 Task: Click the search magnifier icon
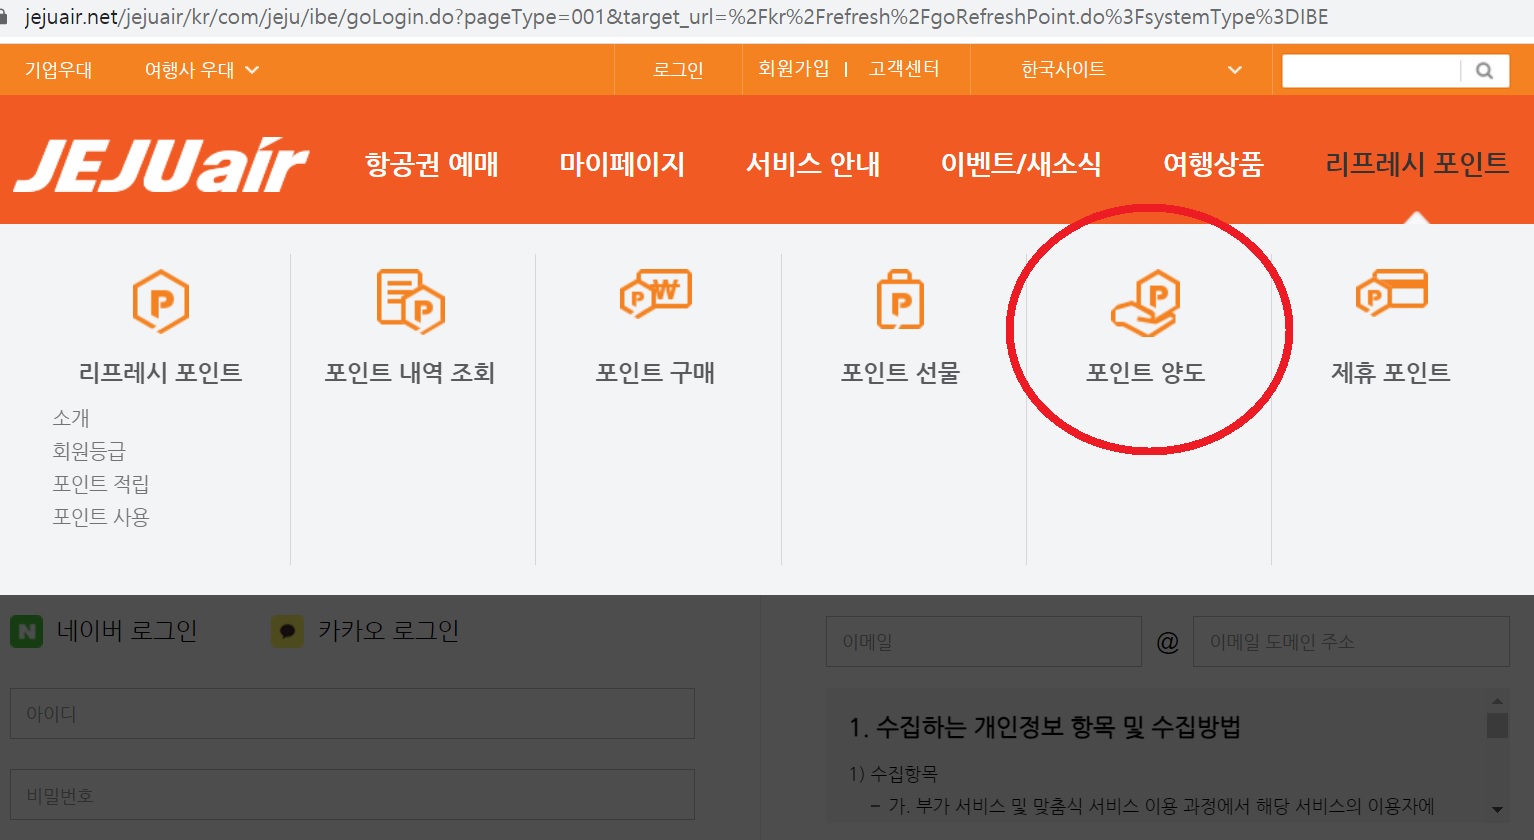[x=1485, y=70]
